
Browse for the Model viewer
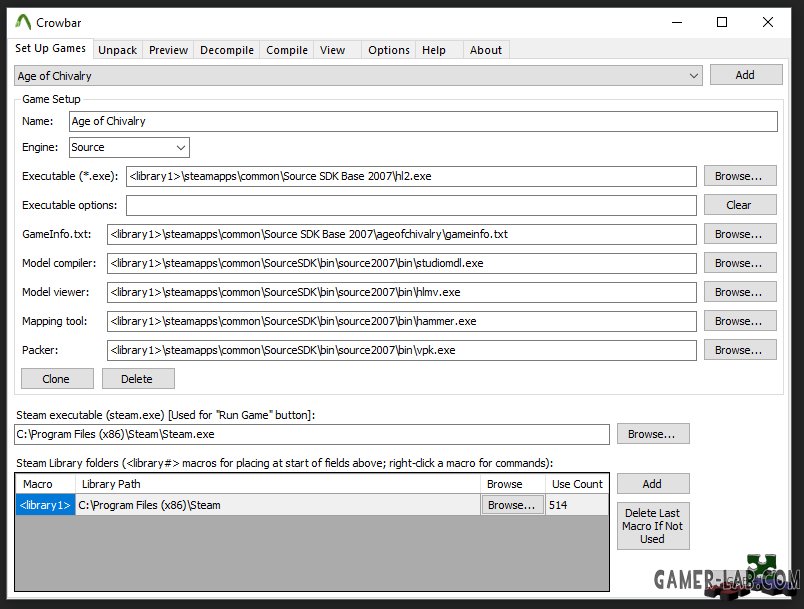pyautogui.click(x=739, y=292)
